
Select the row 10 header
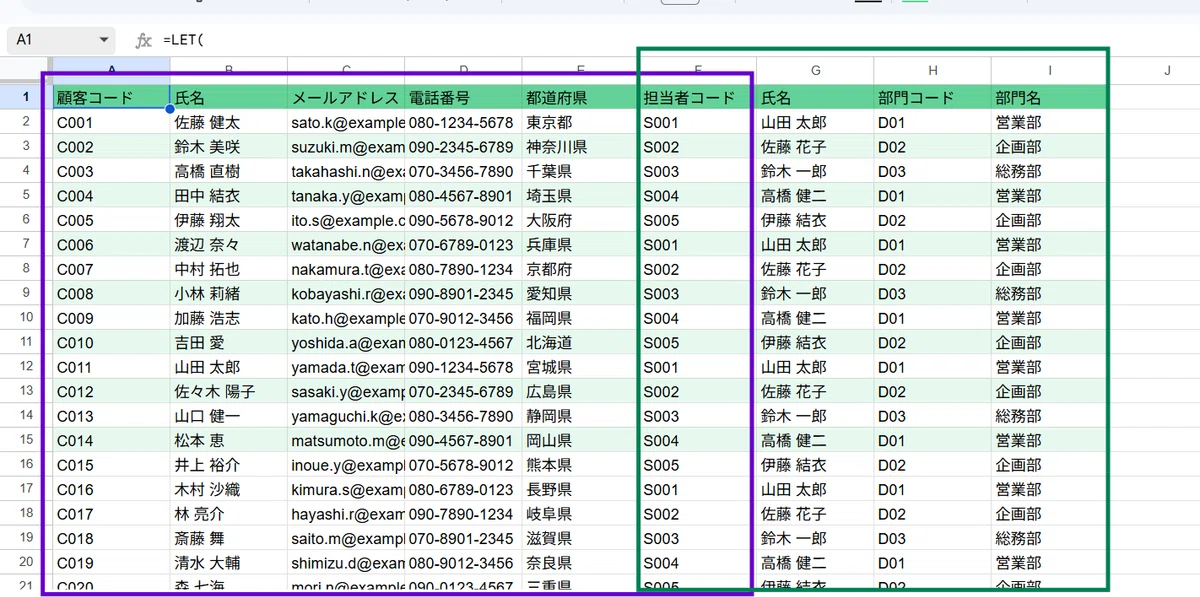pyautogui.click(x=26, y=318)
